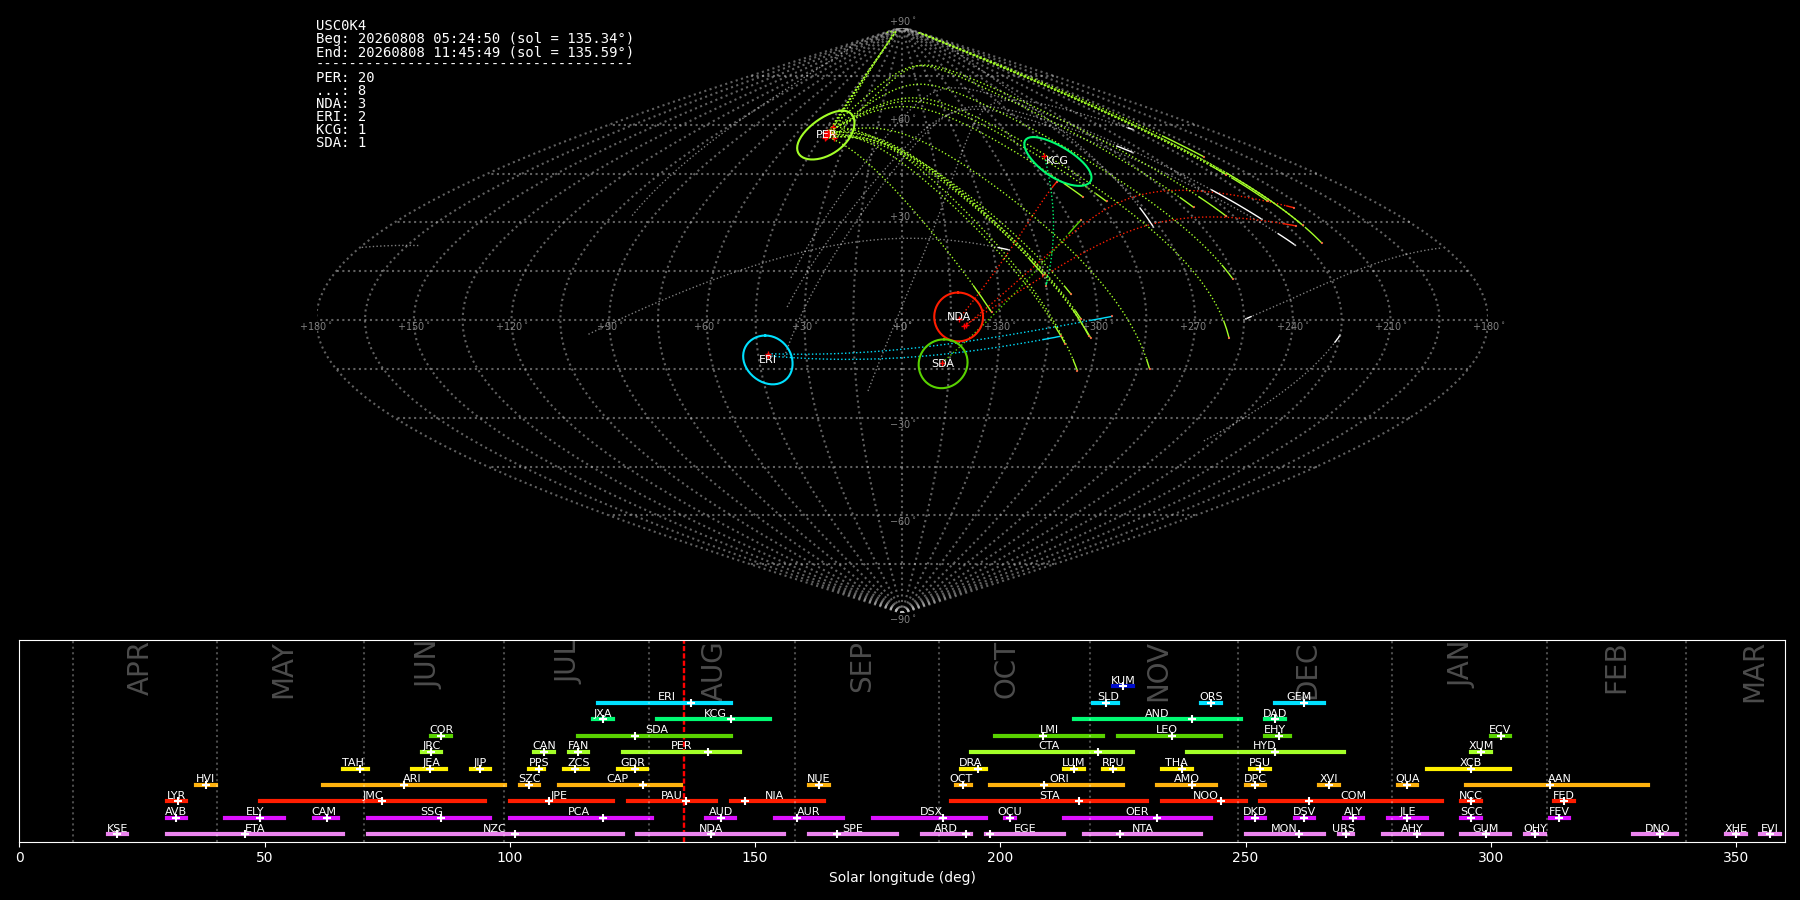Click the Solar longitude axis label

point(902,877)
